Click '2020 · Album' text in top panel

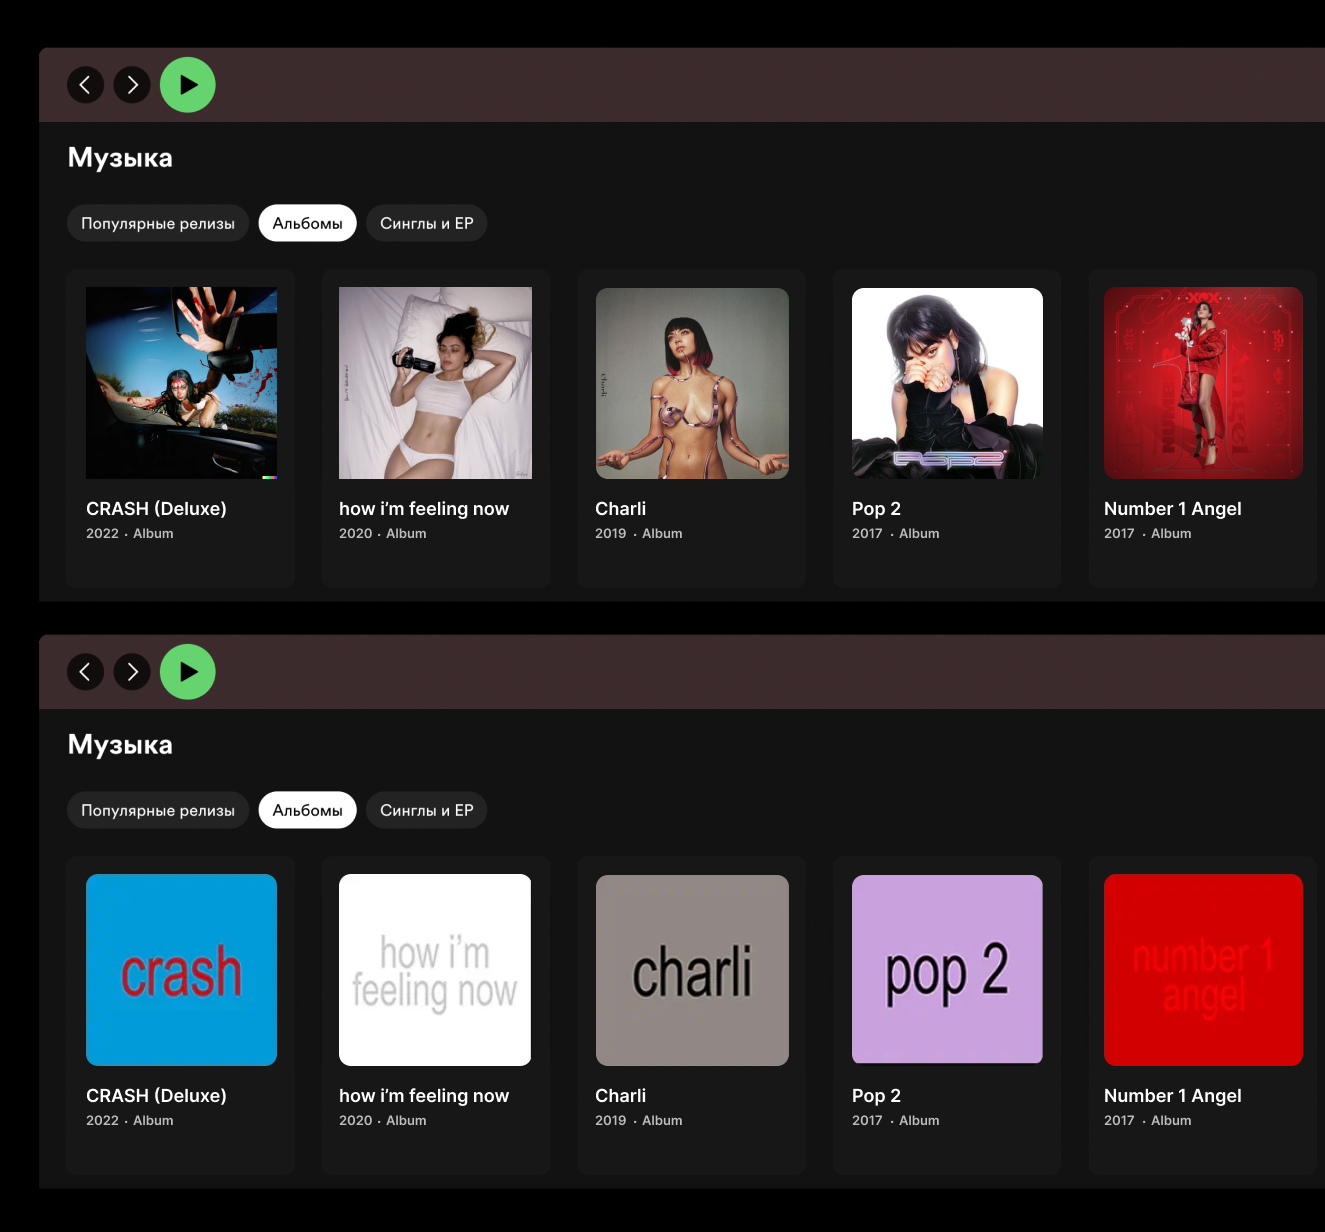[383, 534]
